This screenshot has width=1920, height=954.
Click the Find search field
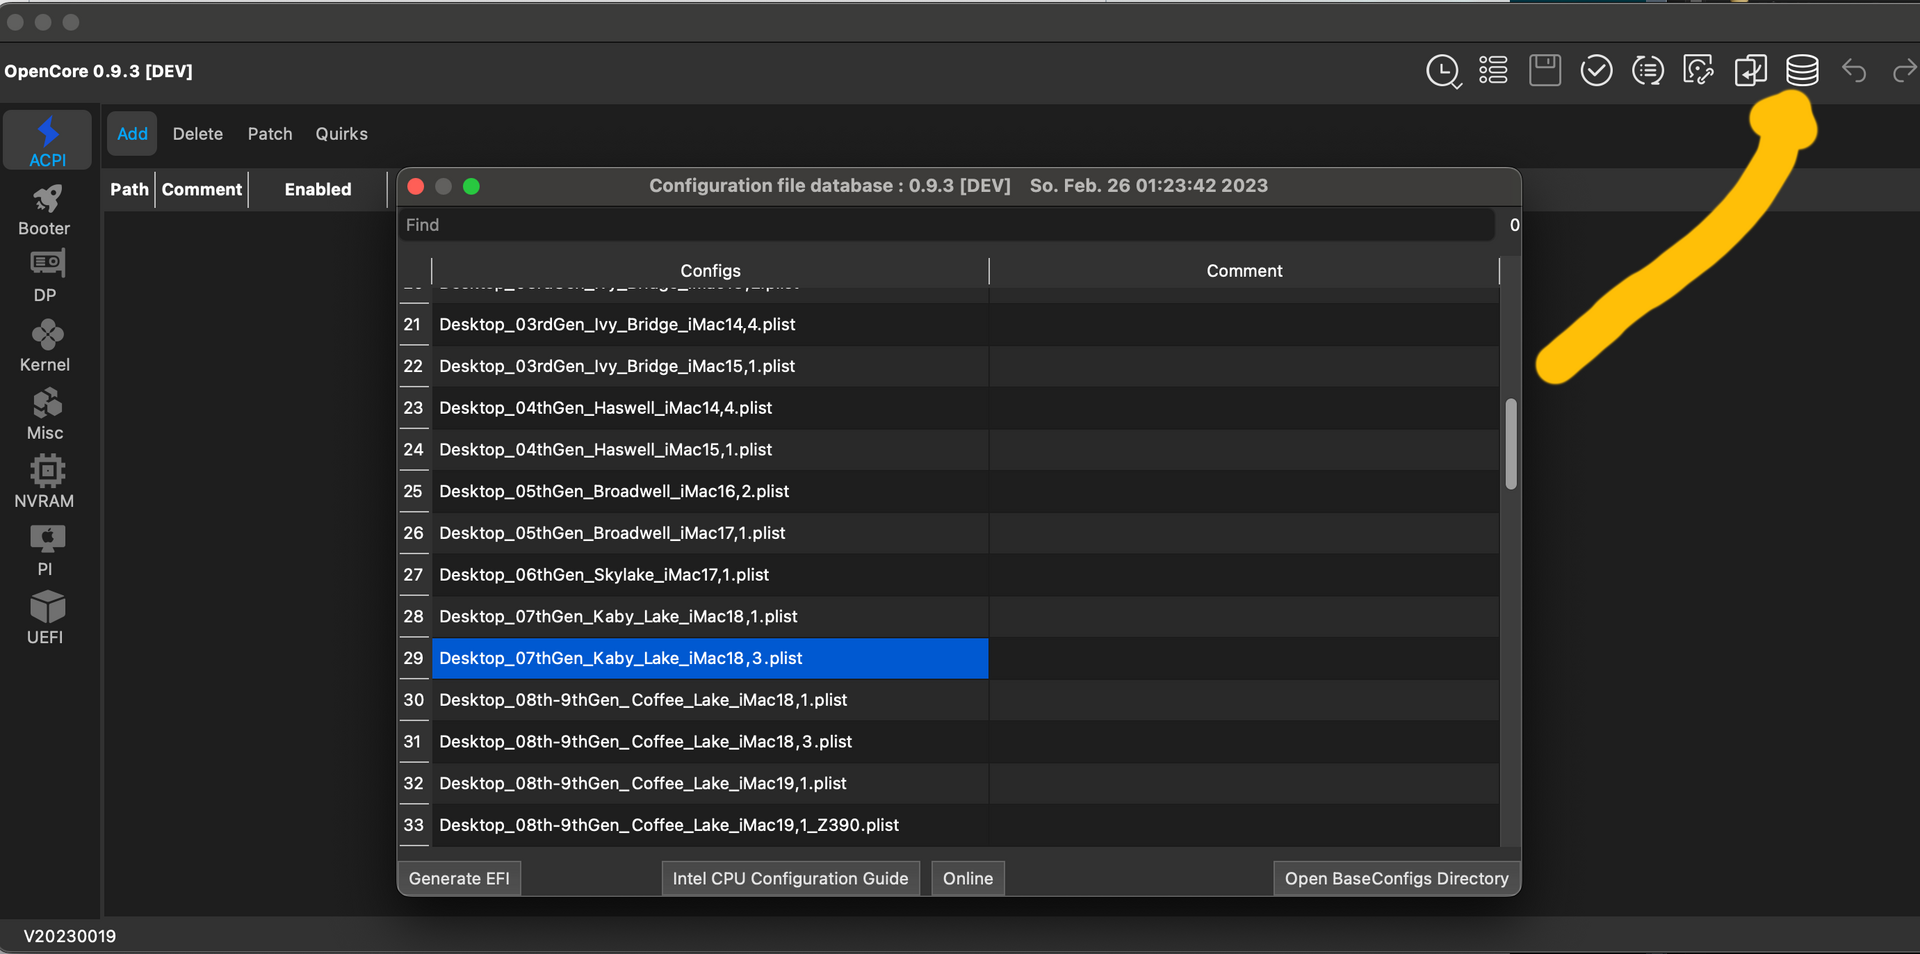tap(946, 225)
